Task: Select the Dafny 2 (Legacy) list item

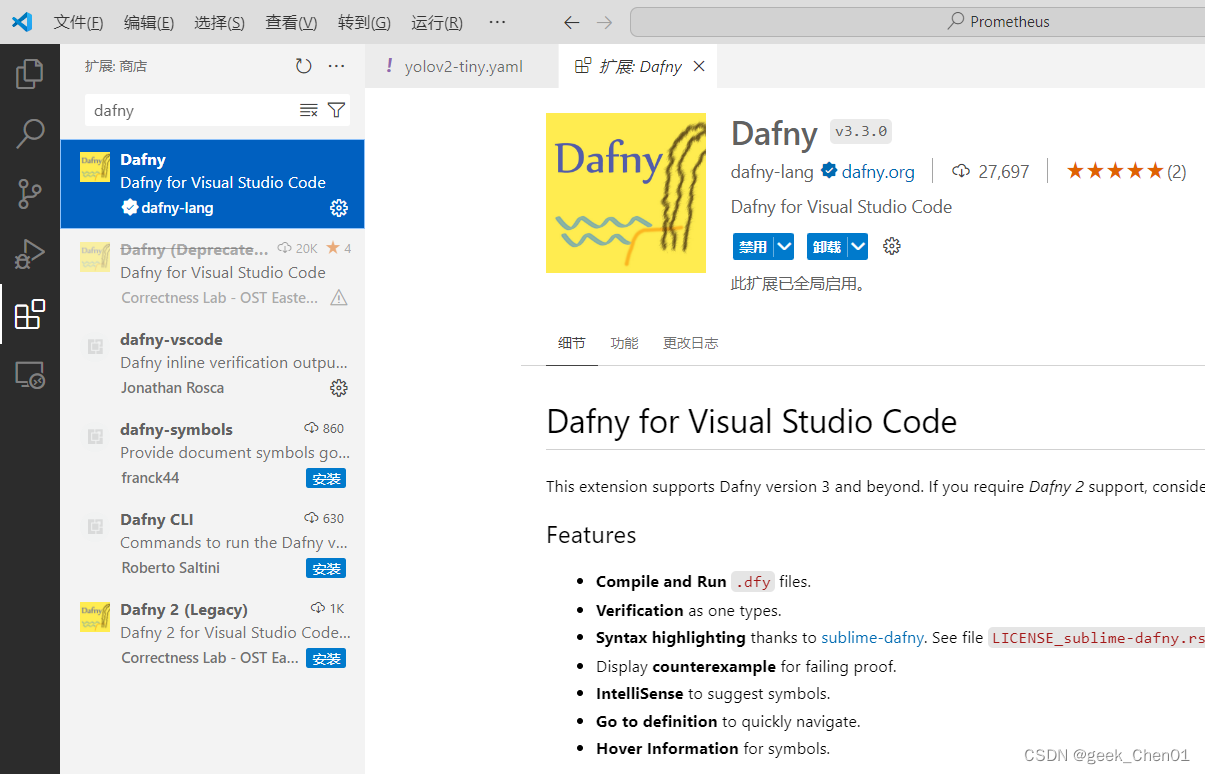Action: click(212, 634)
